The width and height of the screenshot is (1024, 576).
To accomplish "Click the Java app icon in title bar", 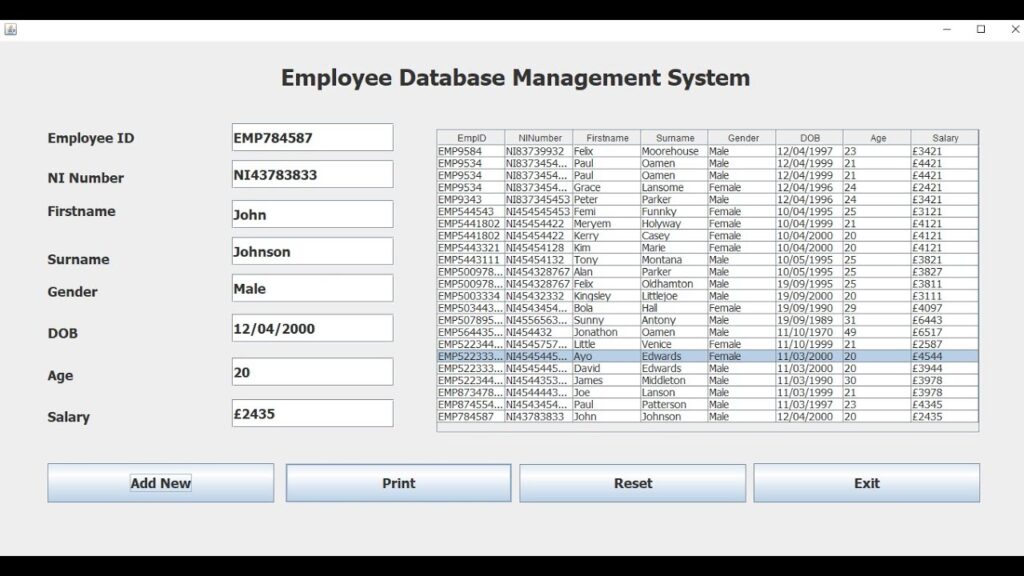I will tap(10, 29).
